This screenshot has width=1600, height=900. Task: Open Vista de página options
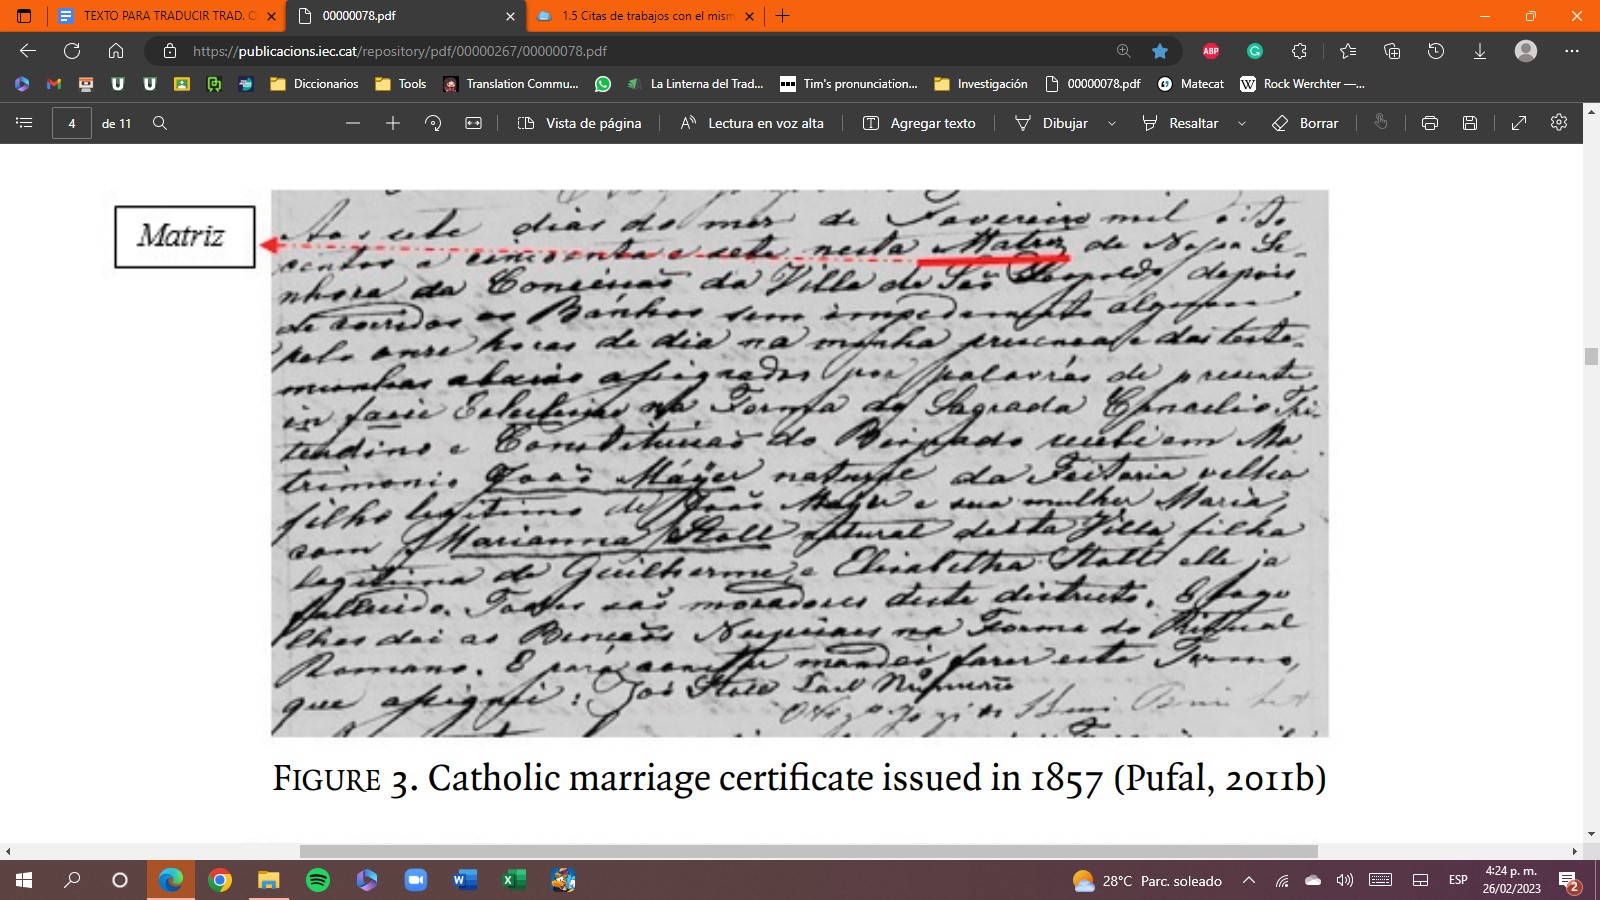click(580, 123)
